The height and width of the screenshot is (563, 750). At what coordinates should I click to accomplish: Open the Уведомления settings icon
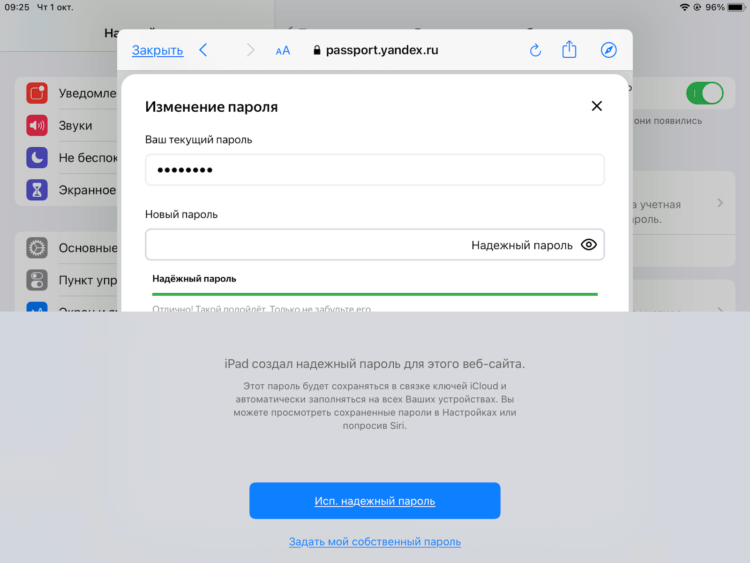coord(37,93)
